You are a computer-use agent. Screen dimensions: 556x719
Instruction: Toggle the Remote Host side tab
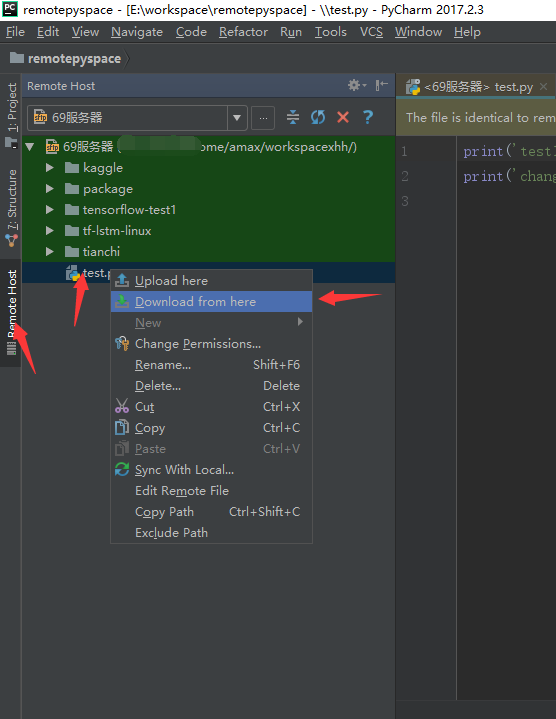click(x=11, y=312)
